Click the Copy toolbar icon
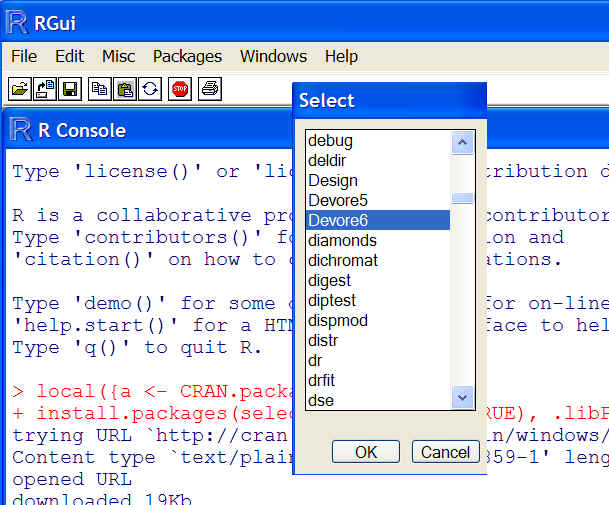The width and height of the screenshot is (609, 505). (x=100, y=89)
